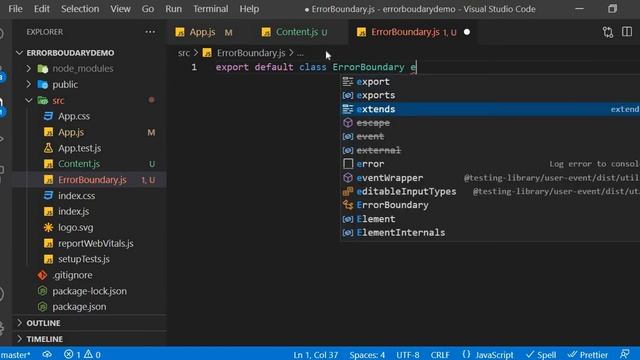Click ErrorBoundary.js in the breadcrumb
Screen dimensions: 640x360
point(251,53)
